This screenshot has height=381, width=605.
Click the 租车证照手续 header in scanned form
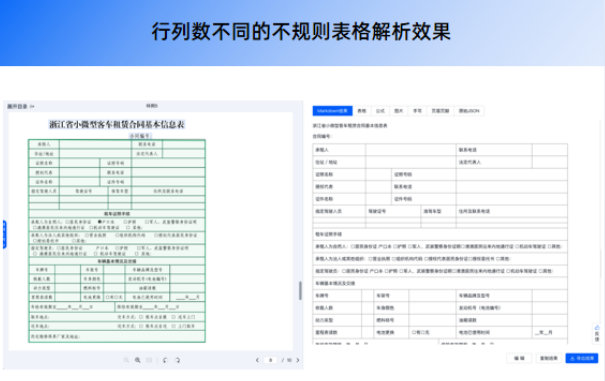(117, 213)
